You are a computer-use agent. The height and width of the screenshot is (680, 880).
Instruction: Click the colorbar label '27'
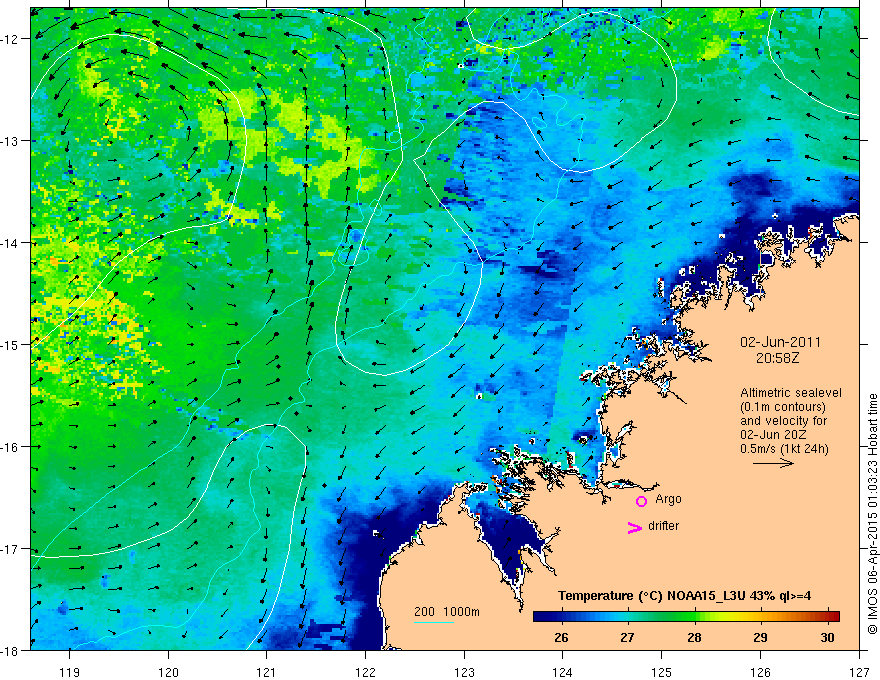pos(627,637)
